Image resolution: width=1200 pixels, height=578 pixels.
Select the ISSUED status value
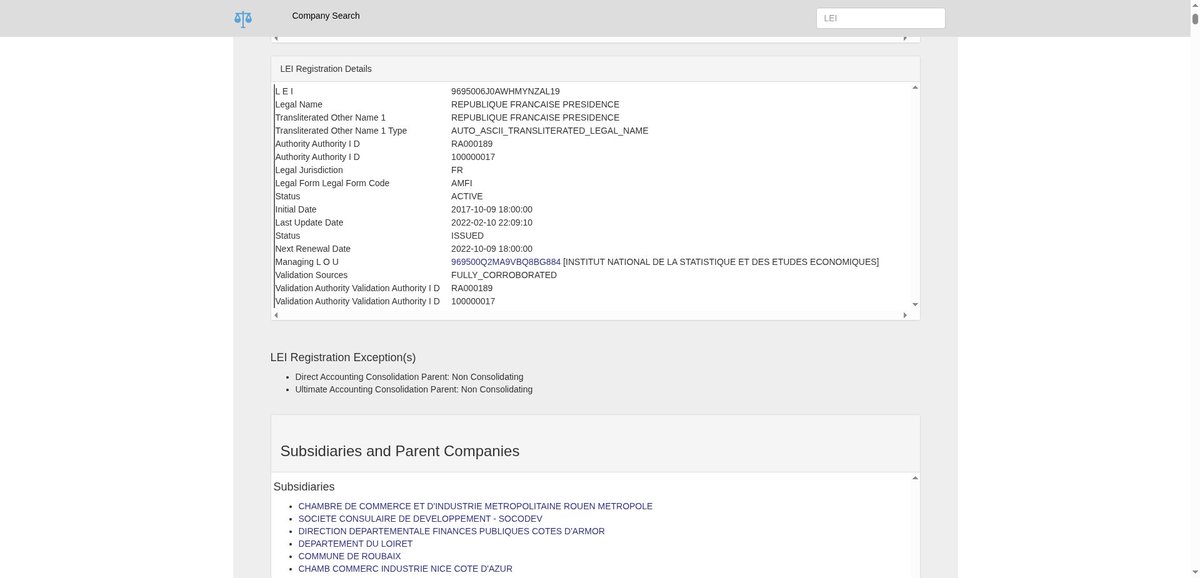pyautogui.click(x=467, y=236)
